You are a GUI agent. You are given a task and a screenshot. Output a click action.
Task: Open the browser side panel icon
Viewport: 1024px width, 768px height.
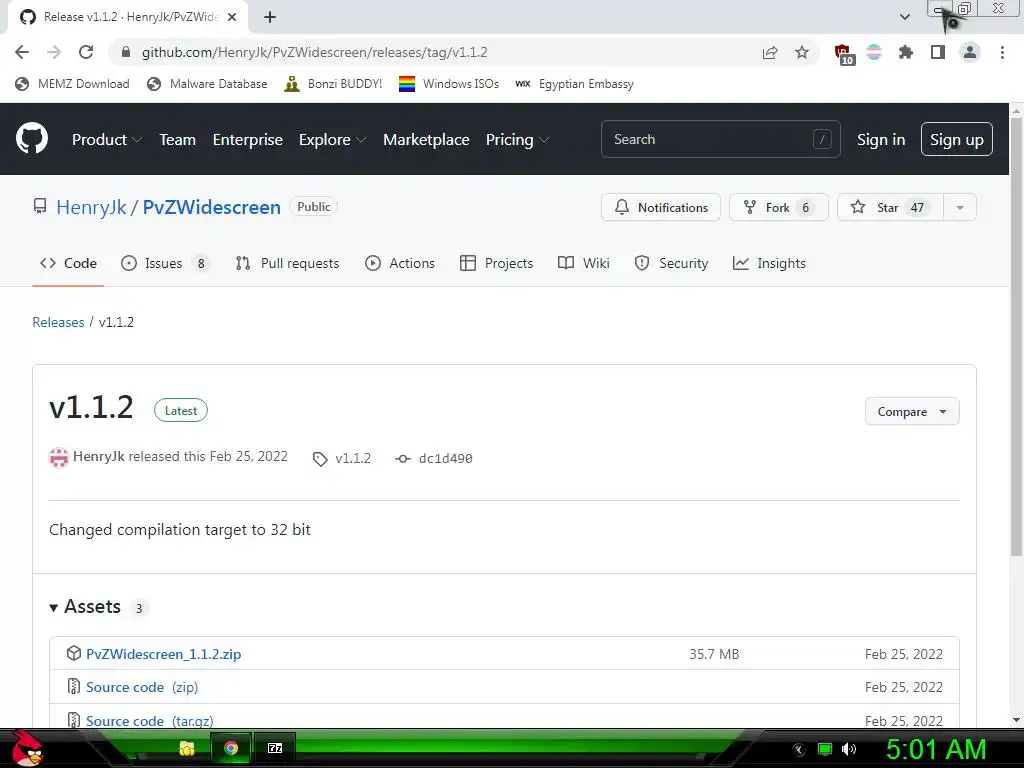[938, 52]
